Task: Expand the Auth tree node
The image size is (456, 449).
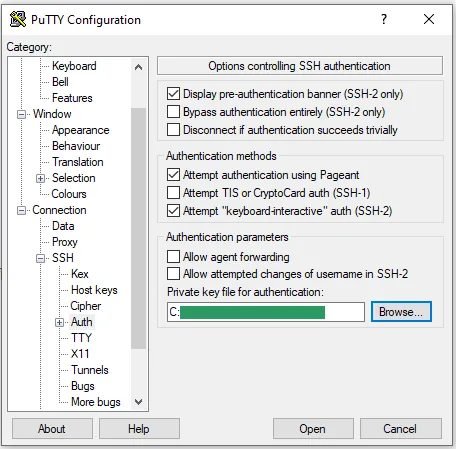Action: coord(59,323)
